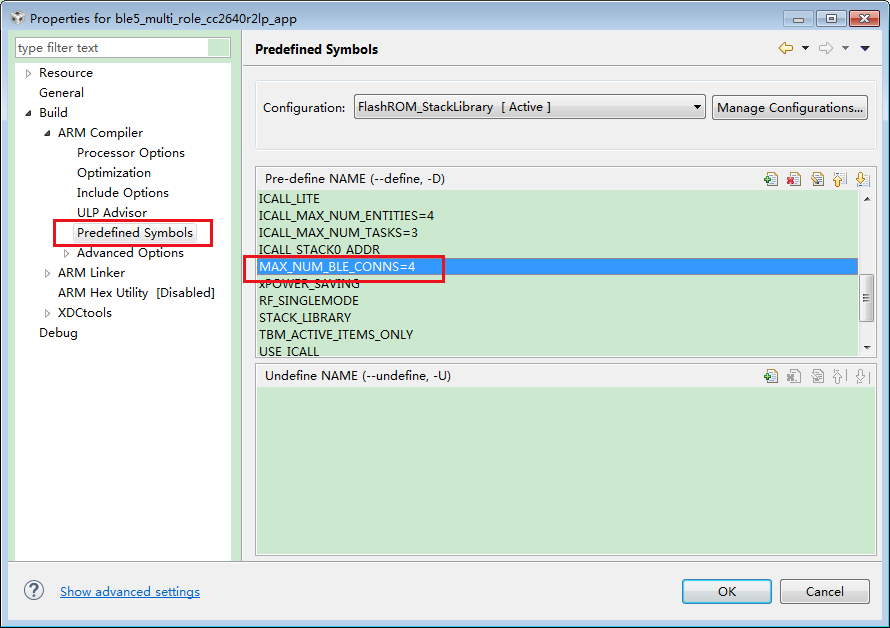Expand the Resource tree node

coord(28,73)
